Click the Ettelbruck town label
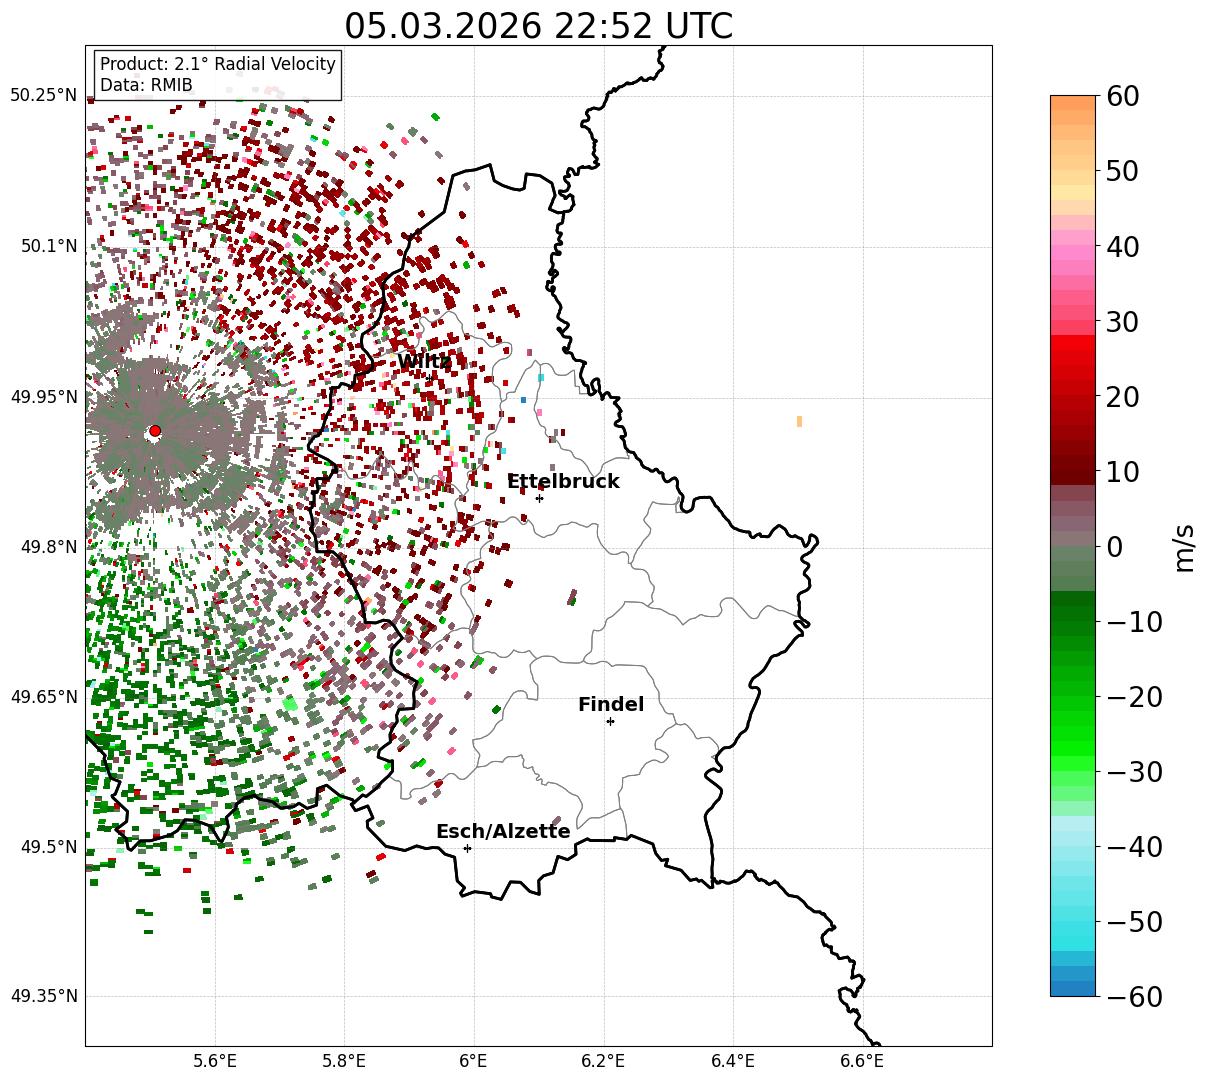Viewport: 1207px width, 1081px height. pyautogui.click(x=563, y=482)
